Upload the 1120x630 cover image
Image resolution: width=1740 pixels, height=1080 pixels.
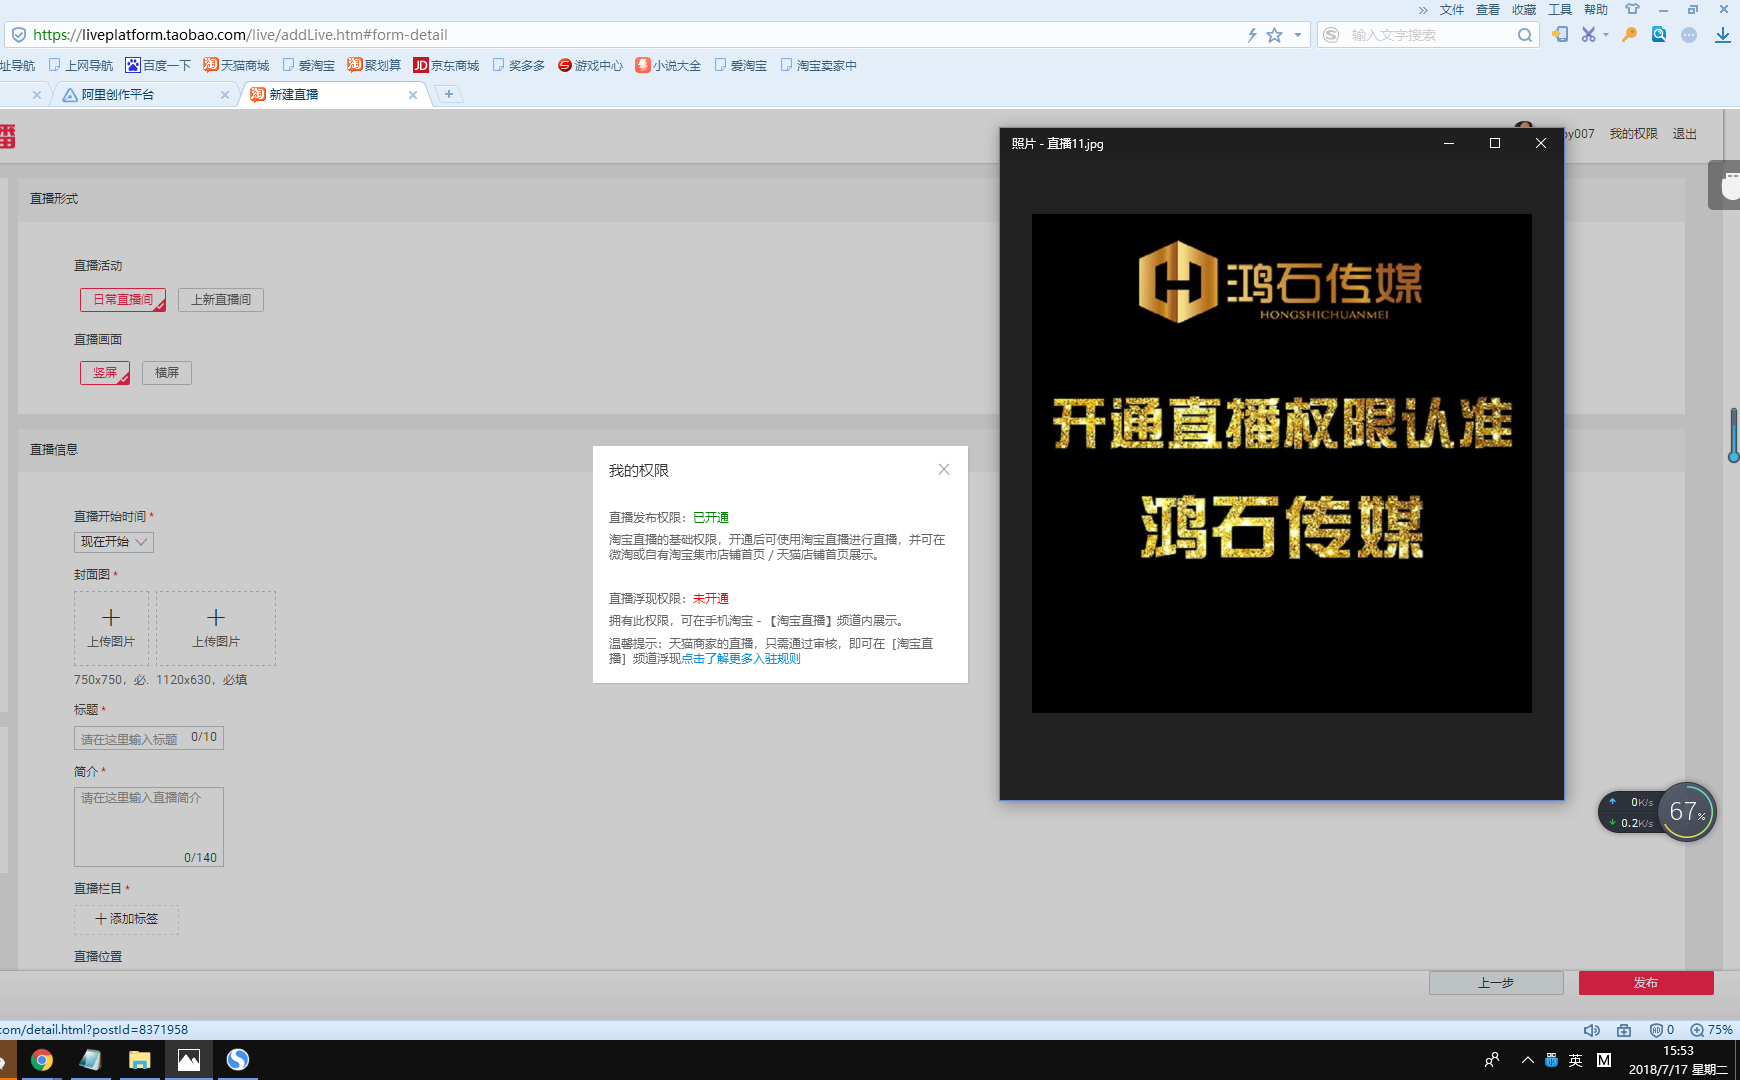coord(216,628)
